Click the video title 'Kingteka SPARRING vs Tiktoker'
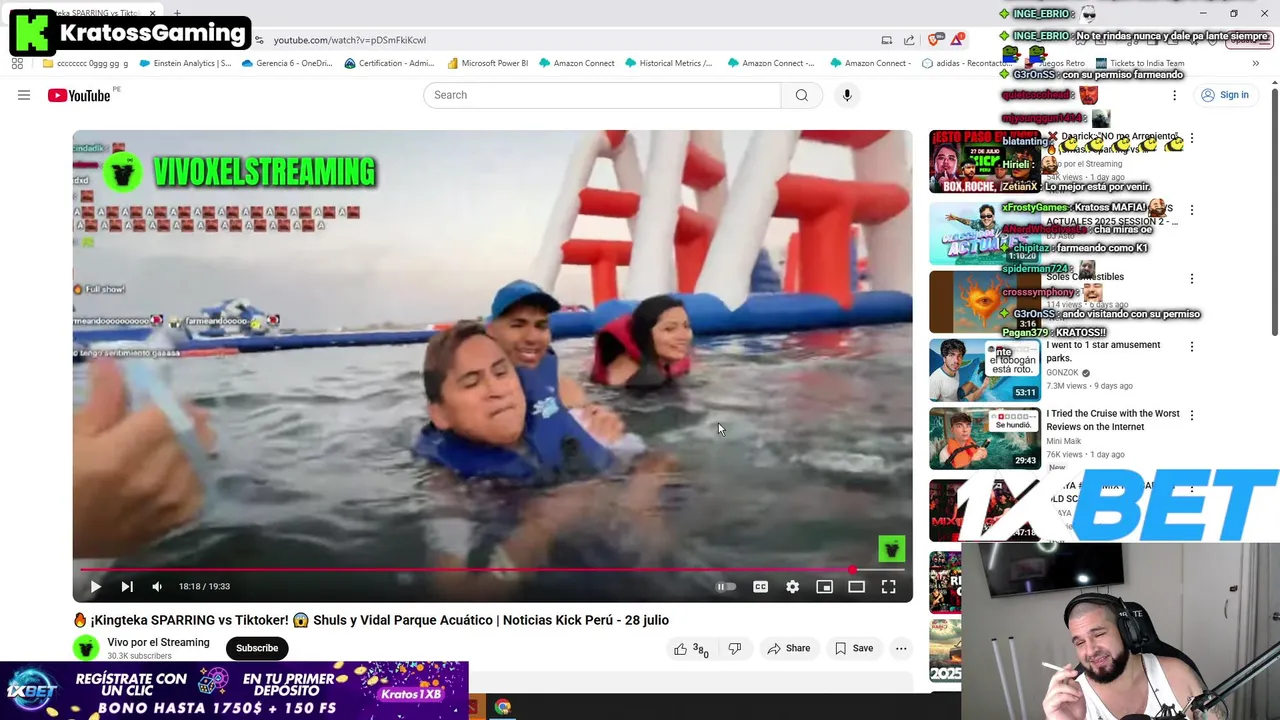The height and width of the screenshot is (720, 1280). point(371,620)
